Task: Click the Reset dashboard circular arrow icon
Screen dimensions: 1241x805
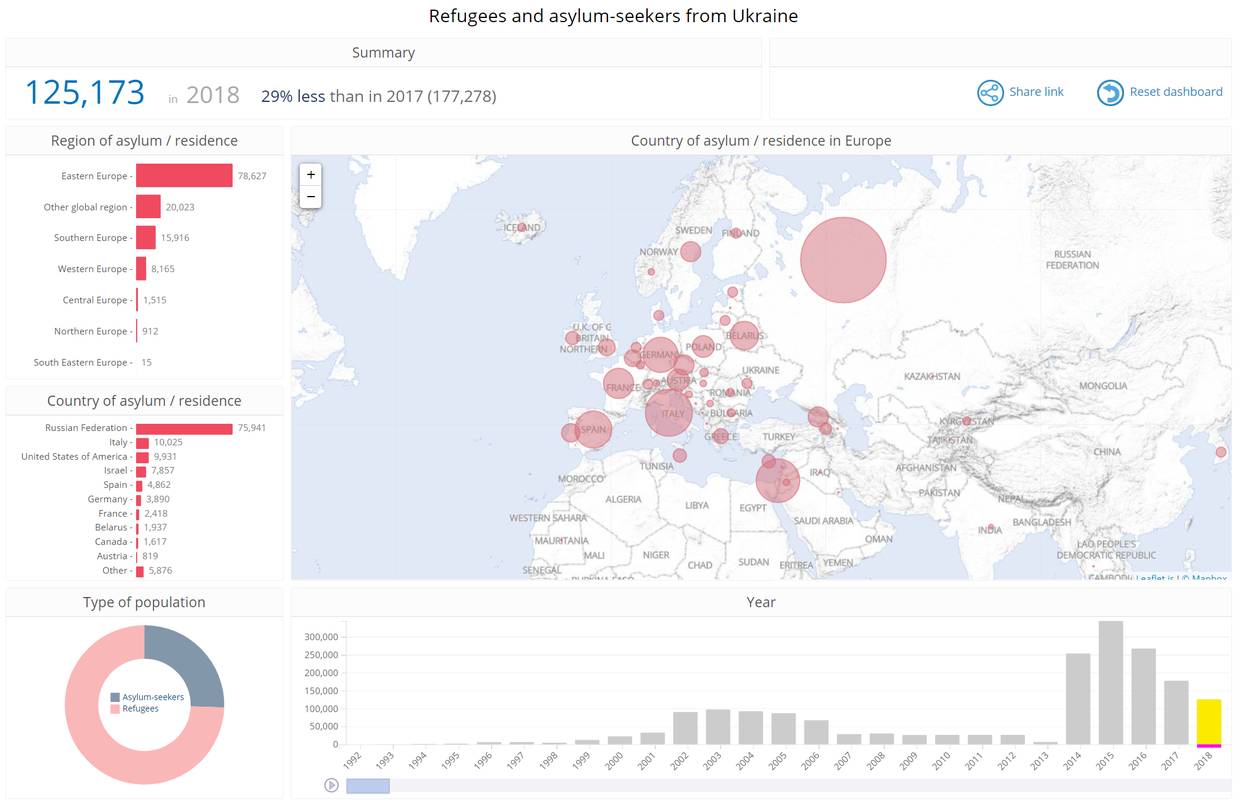Action: pyautogui.click(x=1110, y=93)
